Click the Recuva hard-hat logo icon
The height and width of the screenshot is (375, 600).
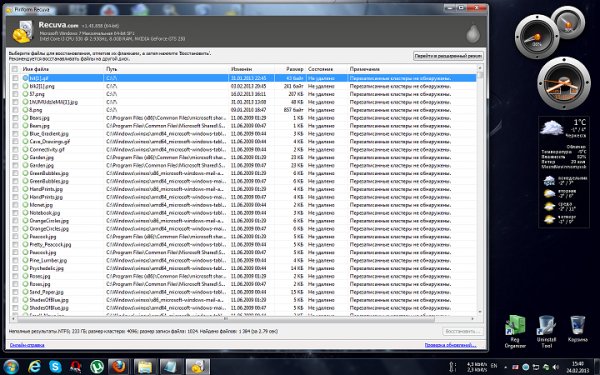[x=22, y=32]
